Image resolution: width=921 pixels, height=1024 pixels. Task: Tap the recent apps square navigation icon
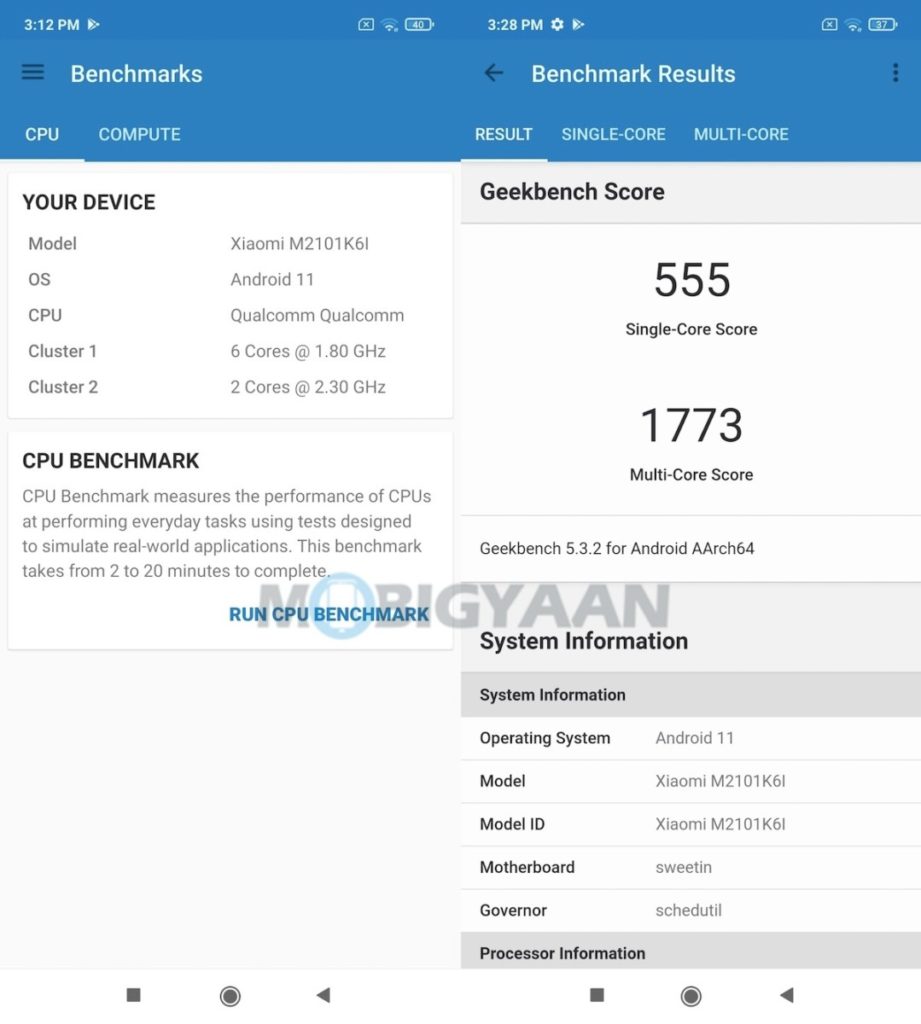[x=135, y=995]
